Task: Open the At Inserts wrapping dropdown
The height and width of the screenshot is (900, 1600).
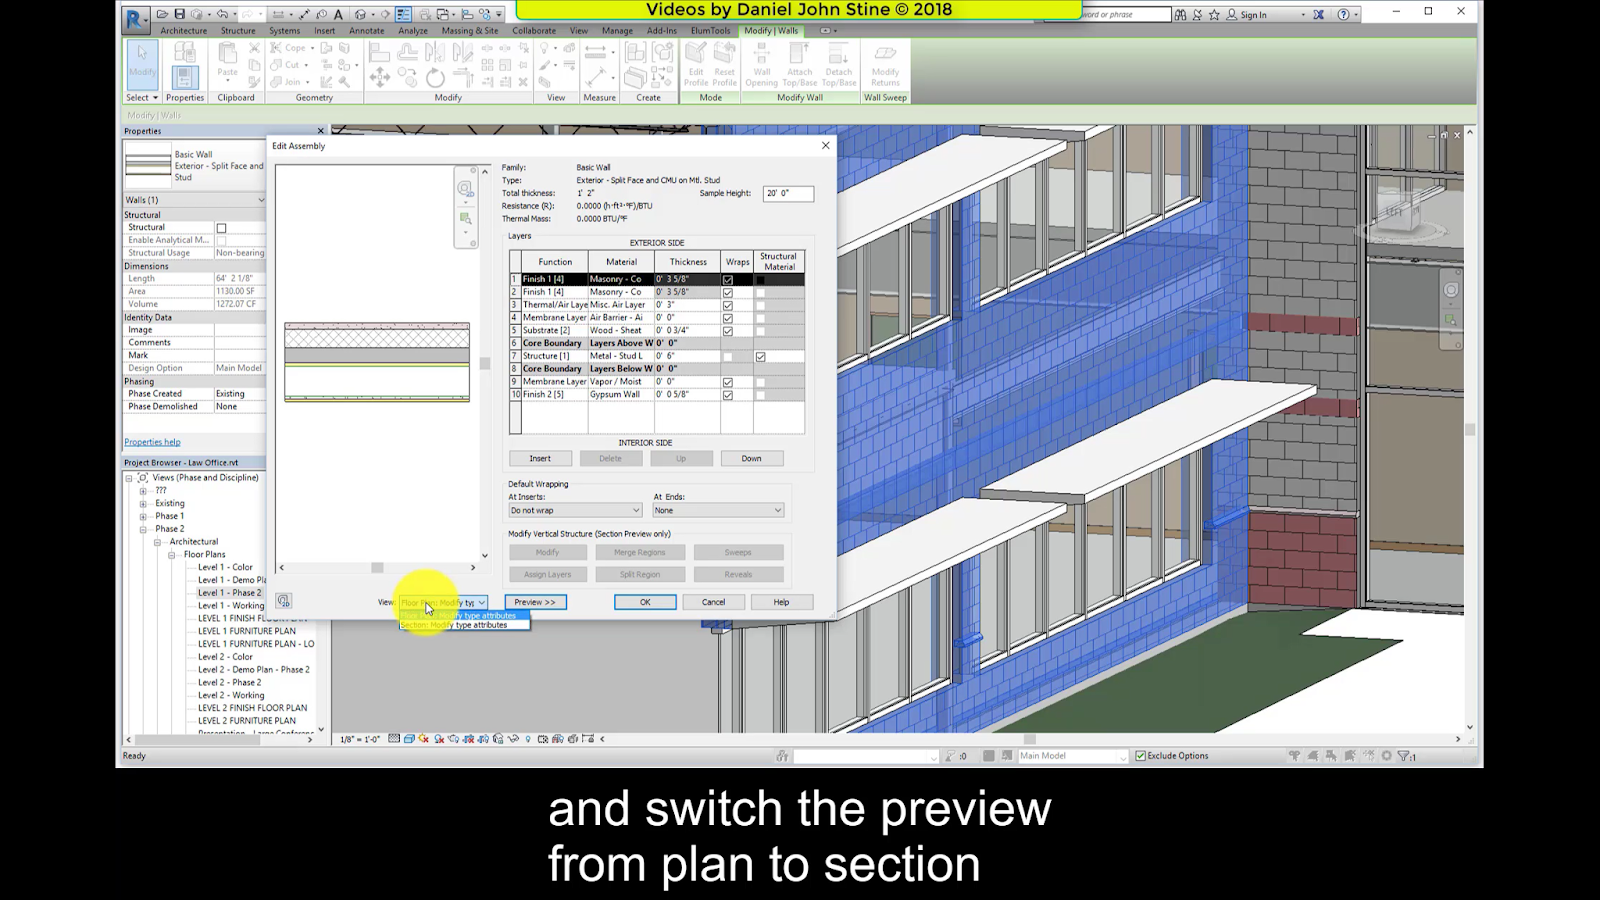Action: coord(573,510)
